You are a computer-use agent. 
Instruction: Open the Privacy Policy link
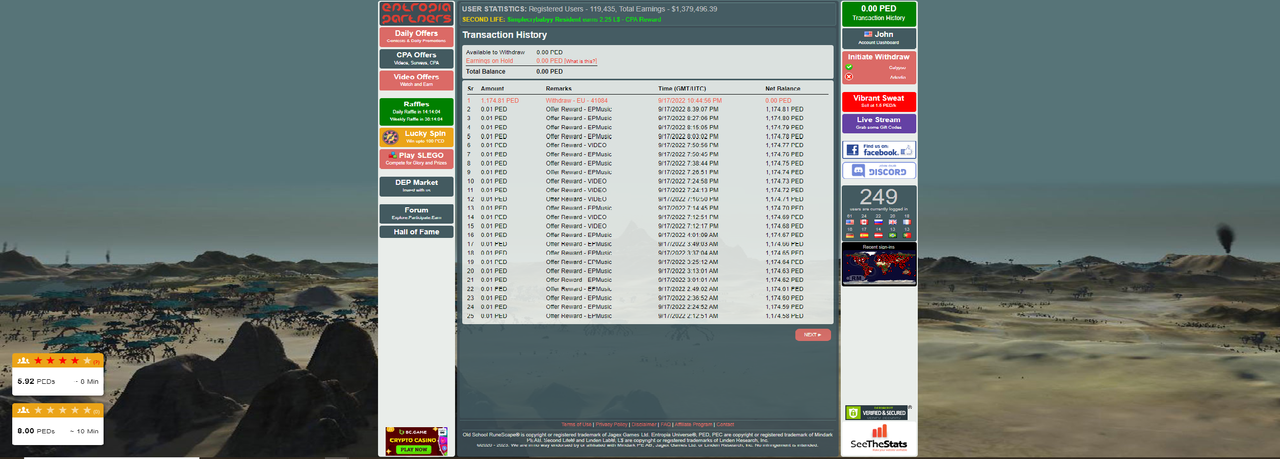(x=612, y=425)
